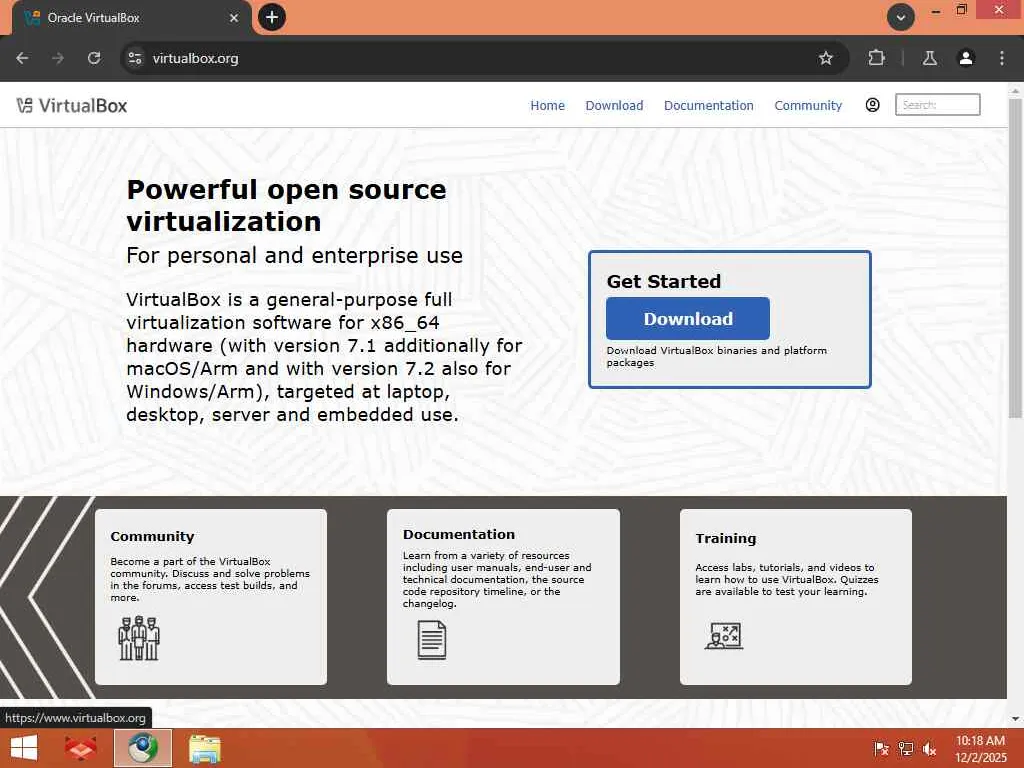
Task: Click the Get Started heading
Action: tap(664, 281)
